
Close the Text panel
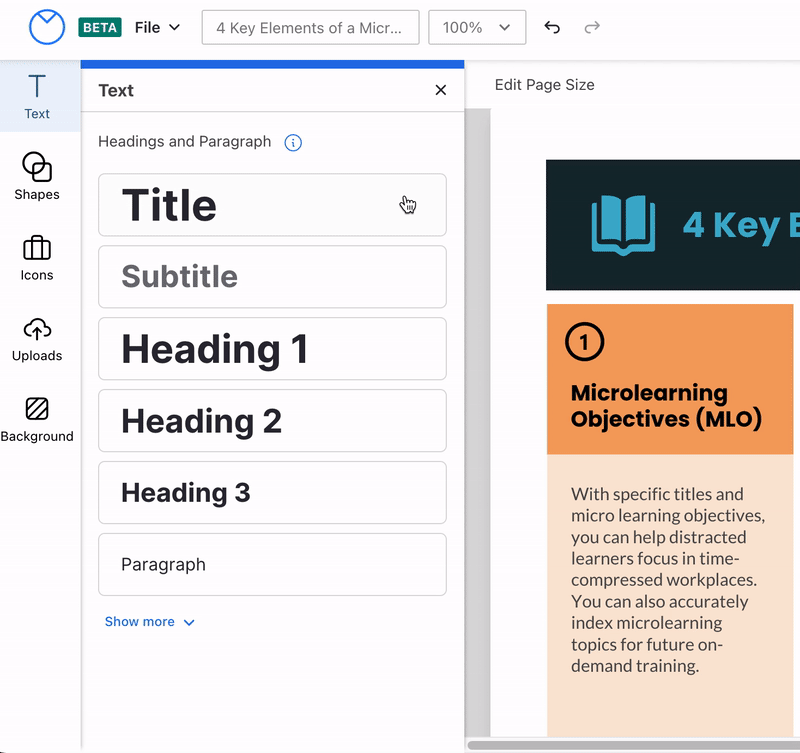click(x=440, y=90)
